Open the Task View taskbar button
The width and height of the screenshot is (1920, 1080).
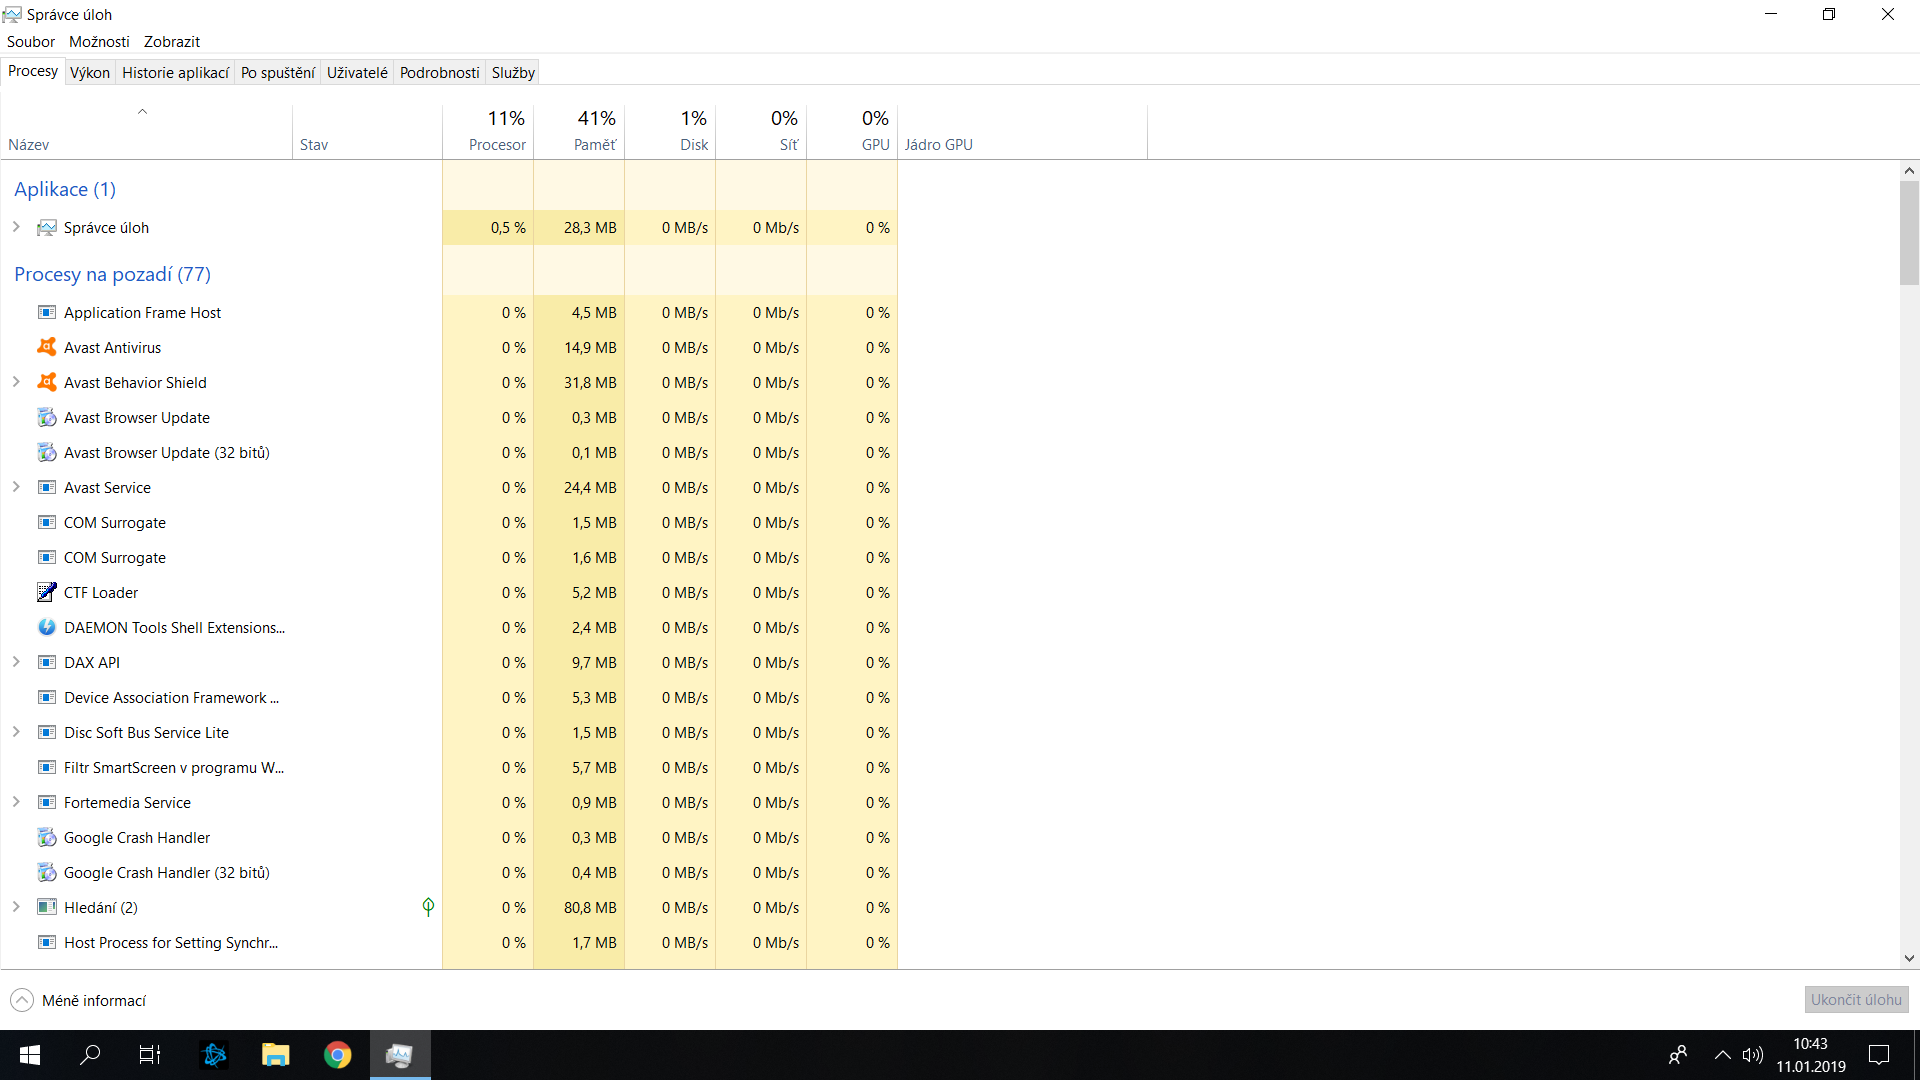click(150, 1055)
